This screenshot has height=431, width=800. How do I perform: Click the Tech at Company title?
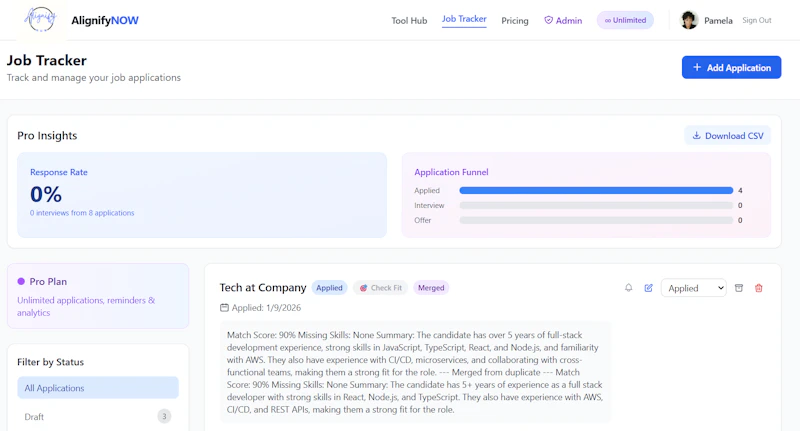(263, 288)
